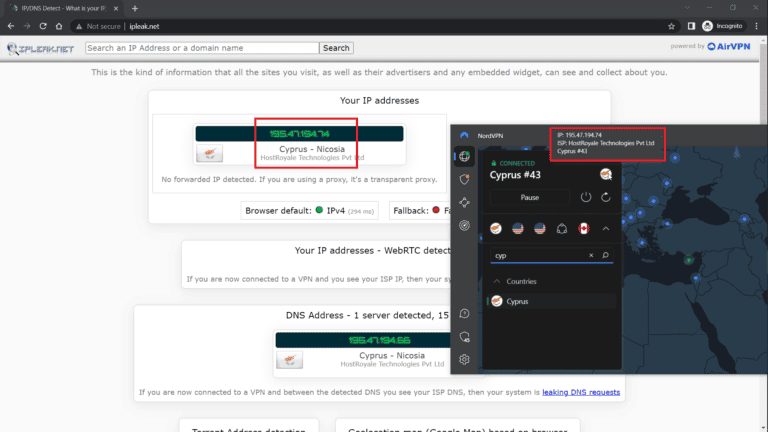Open Meshnet icon in NordVPN sidebar
768x432 pixels.
pyautogui.click(x=464, y=203)
